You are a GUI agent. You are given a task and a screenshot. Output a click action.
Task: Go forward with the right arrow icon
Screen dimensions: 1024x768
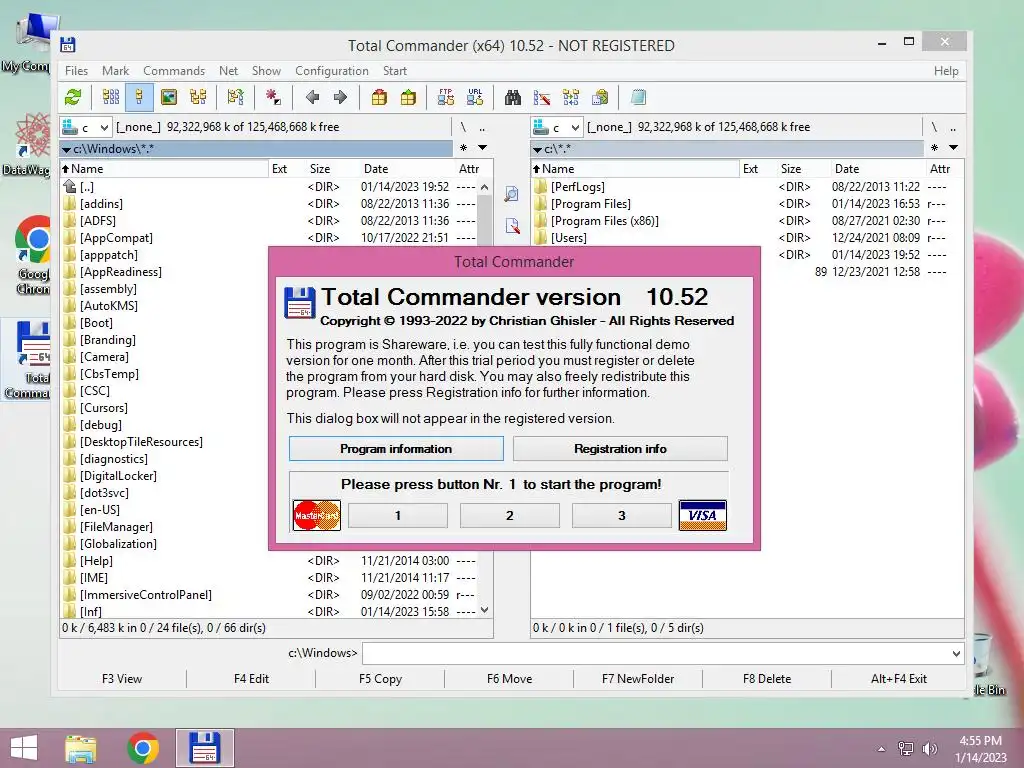[x=340, y=98]
